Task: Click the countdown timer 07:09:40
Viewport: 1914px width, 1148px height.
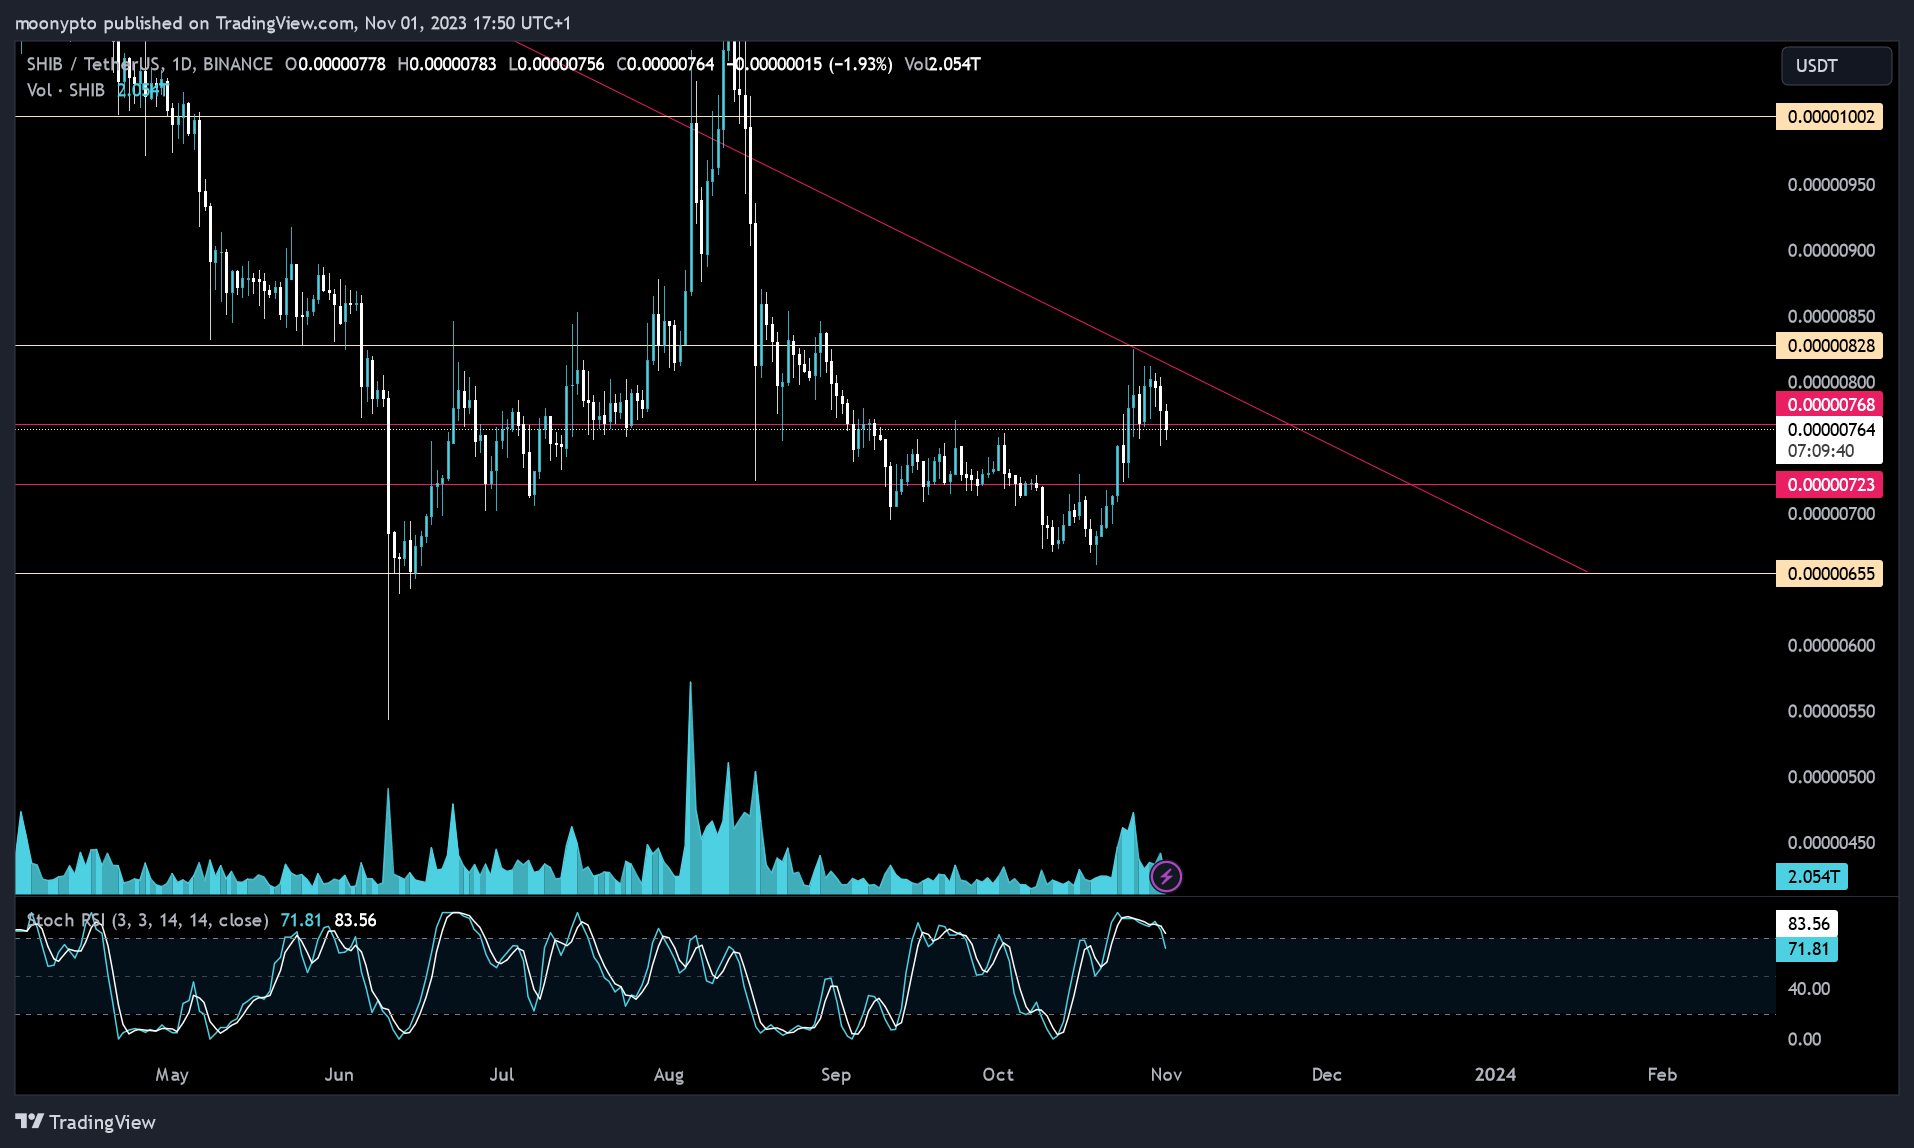Action: [x=1821, y=451]
